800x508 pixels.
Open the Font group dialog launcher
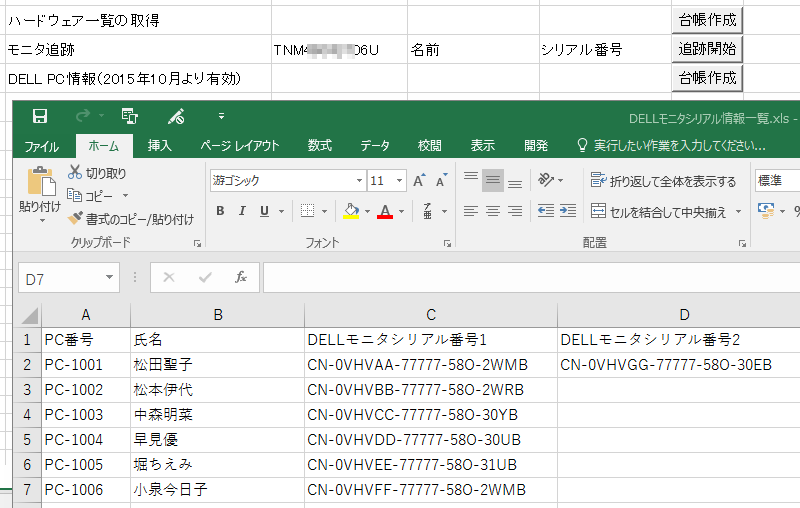click(447, 244)
